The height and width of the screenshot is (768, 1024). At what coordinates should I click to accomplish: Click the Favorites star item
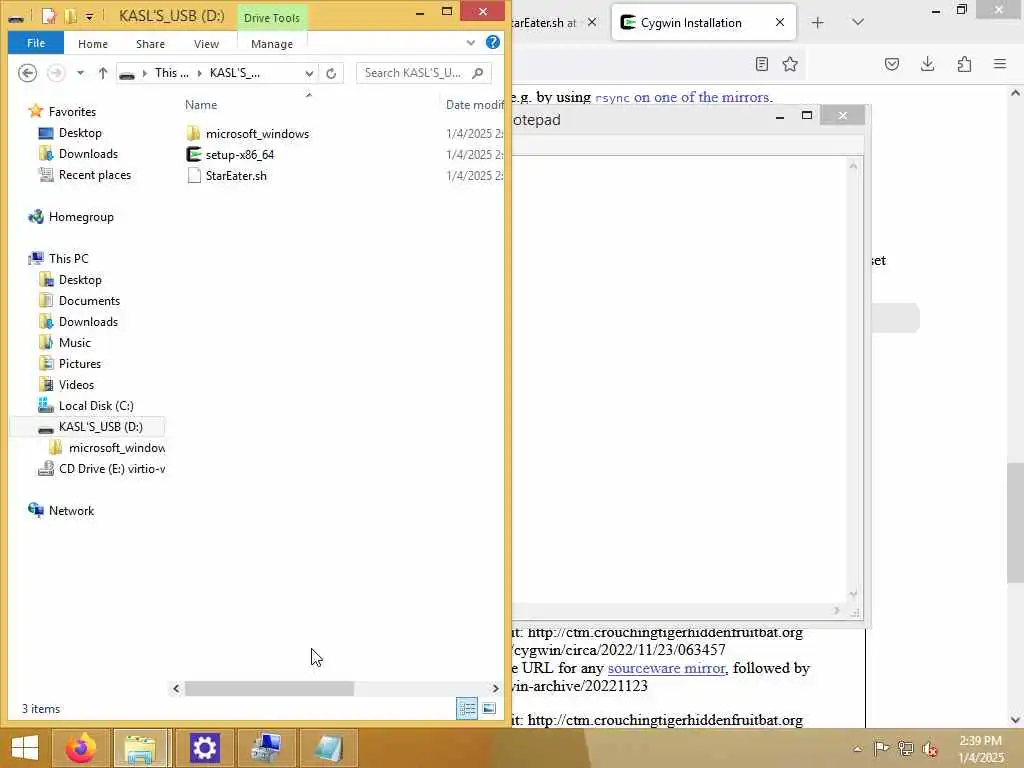click(x=62, y=112)
